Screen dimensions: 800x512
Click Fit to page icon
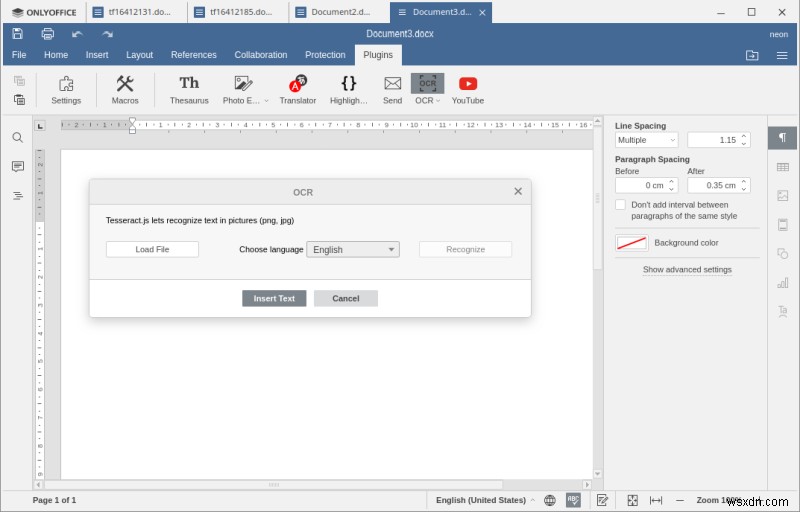(x=632, y=500)
